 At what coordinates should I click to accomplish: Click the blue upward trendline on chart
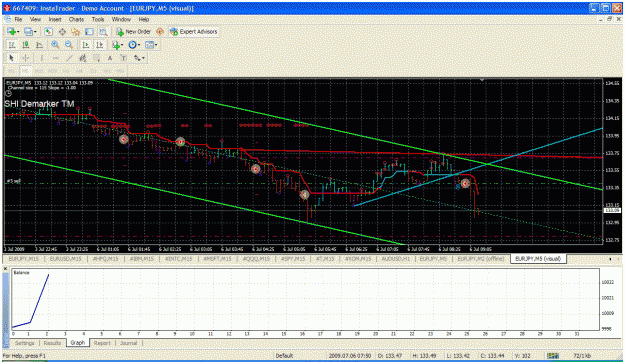pyautogui.click(x=478, y=167)
